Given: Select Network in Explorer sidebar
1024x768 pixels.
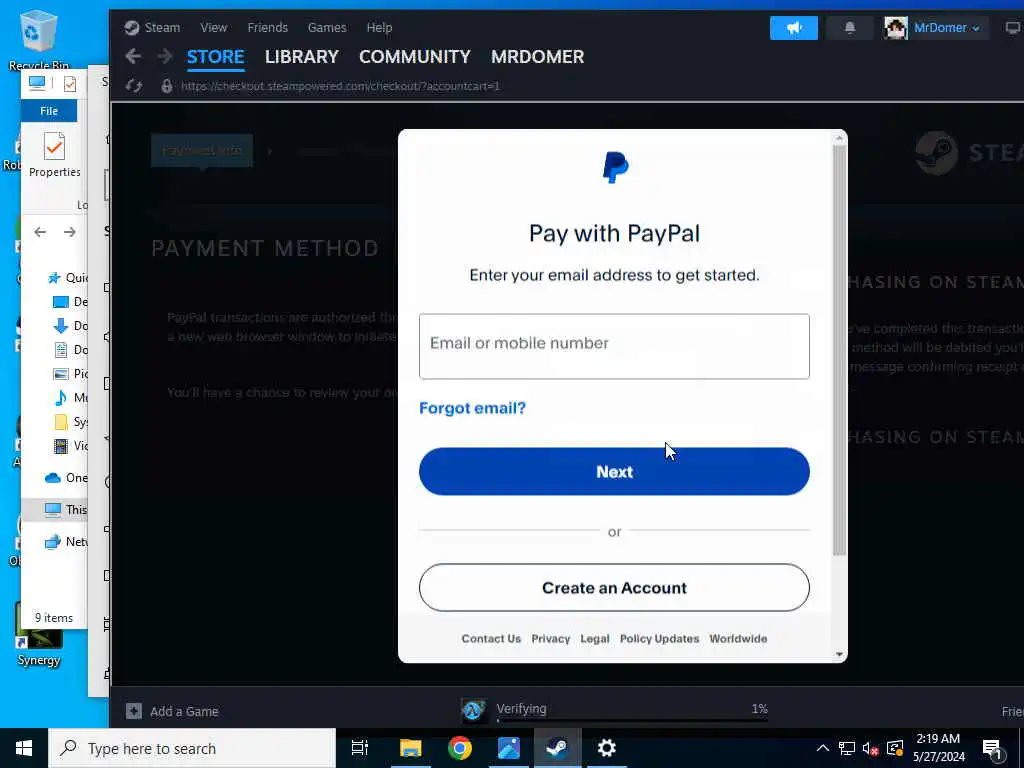Looking at the screenshot, I should tap(65, 541).
